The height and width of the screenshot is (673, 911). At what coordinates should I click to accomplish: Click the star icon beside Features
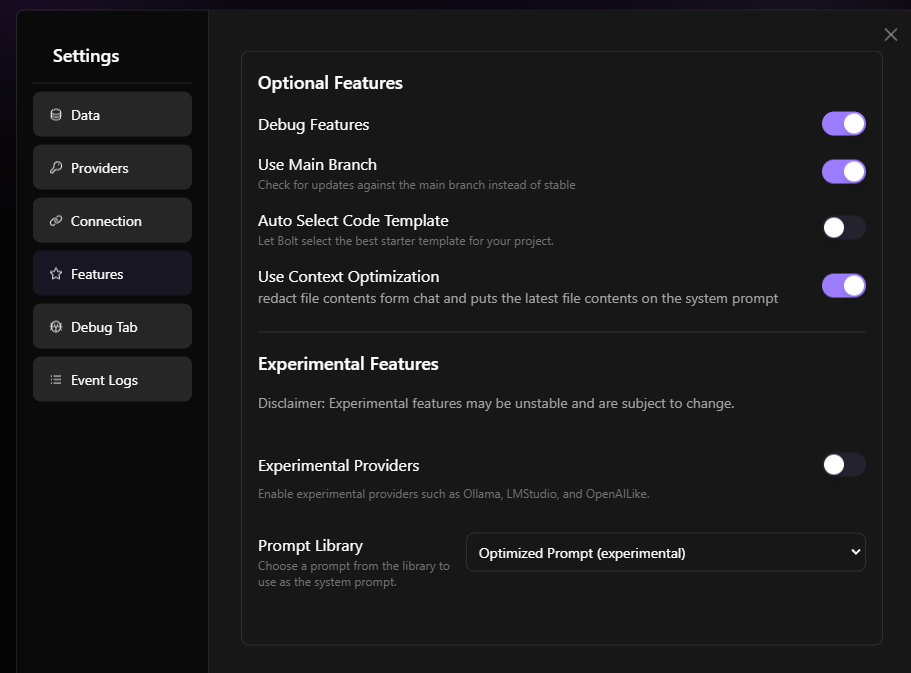coord(56,274)
